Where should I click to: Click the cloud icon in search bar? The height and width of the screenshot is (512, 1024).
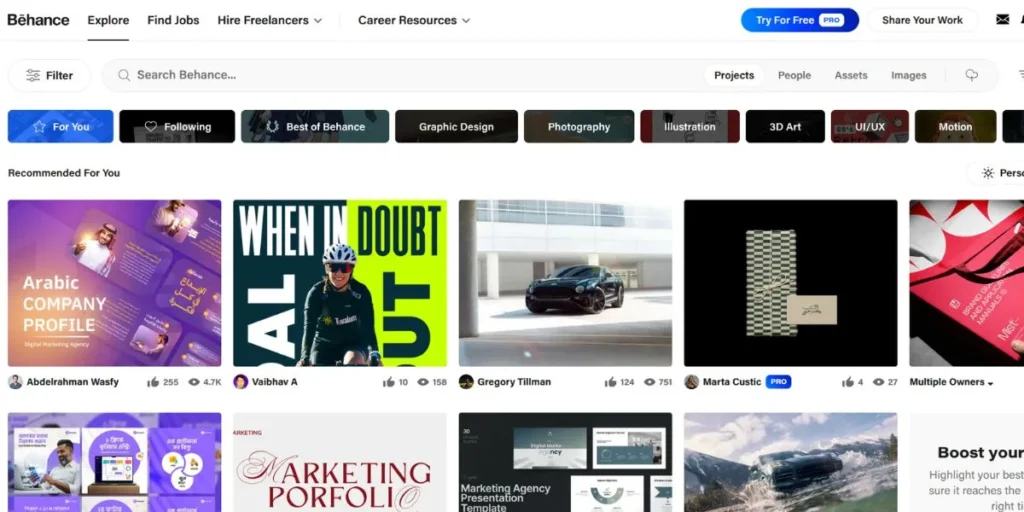[x=972, y=76]
